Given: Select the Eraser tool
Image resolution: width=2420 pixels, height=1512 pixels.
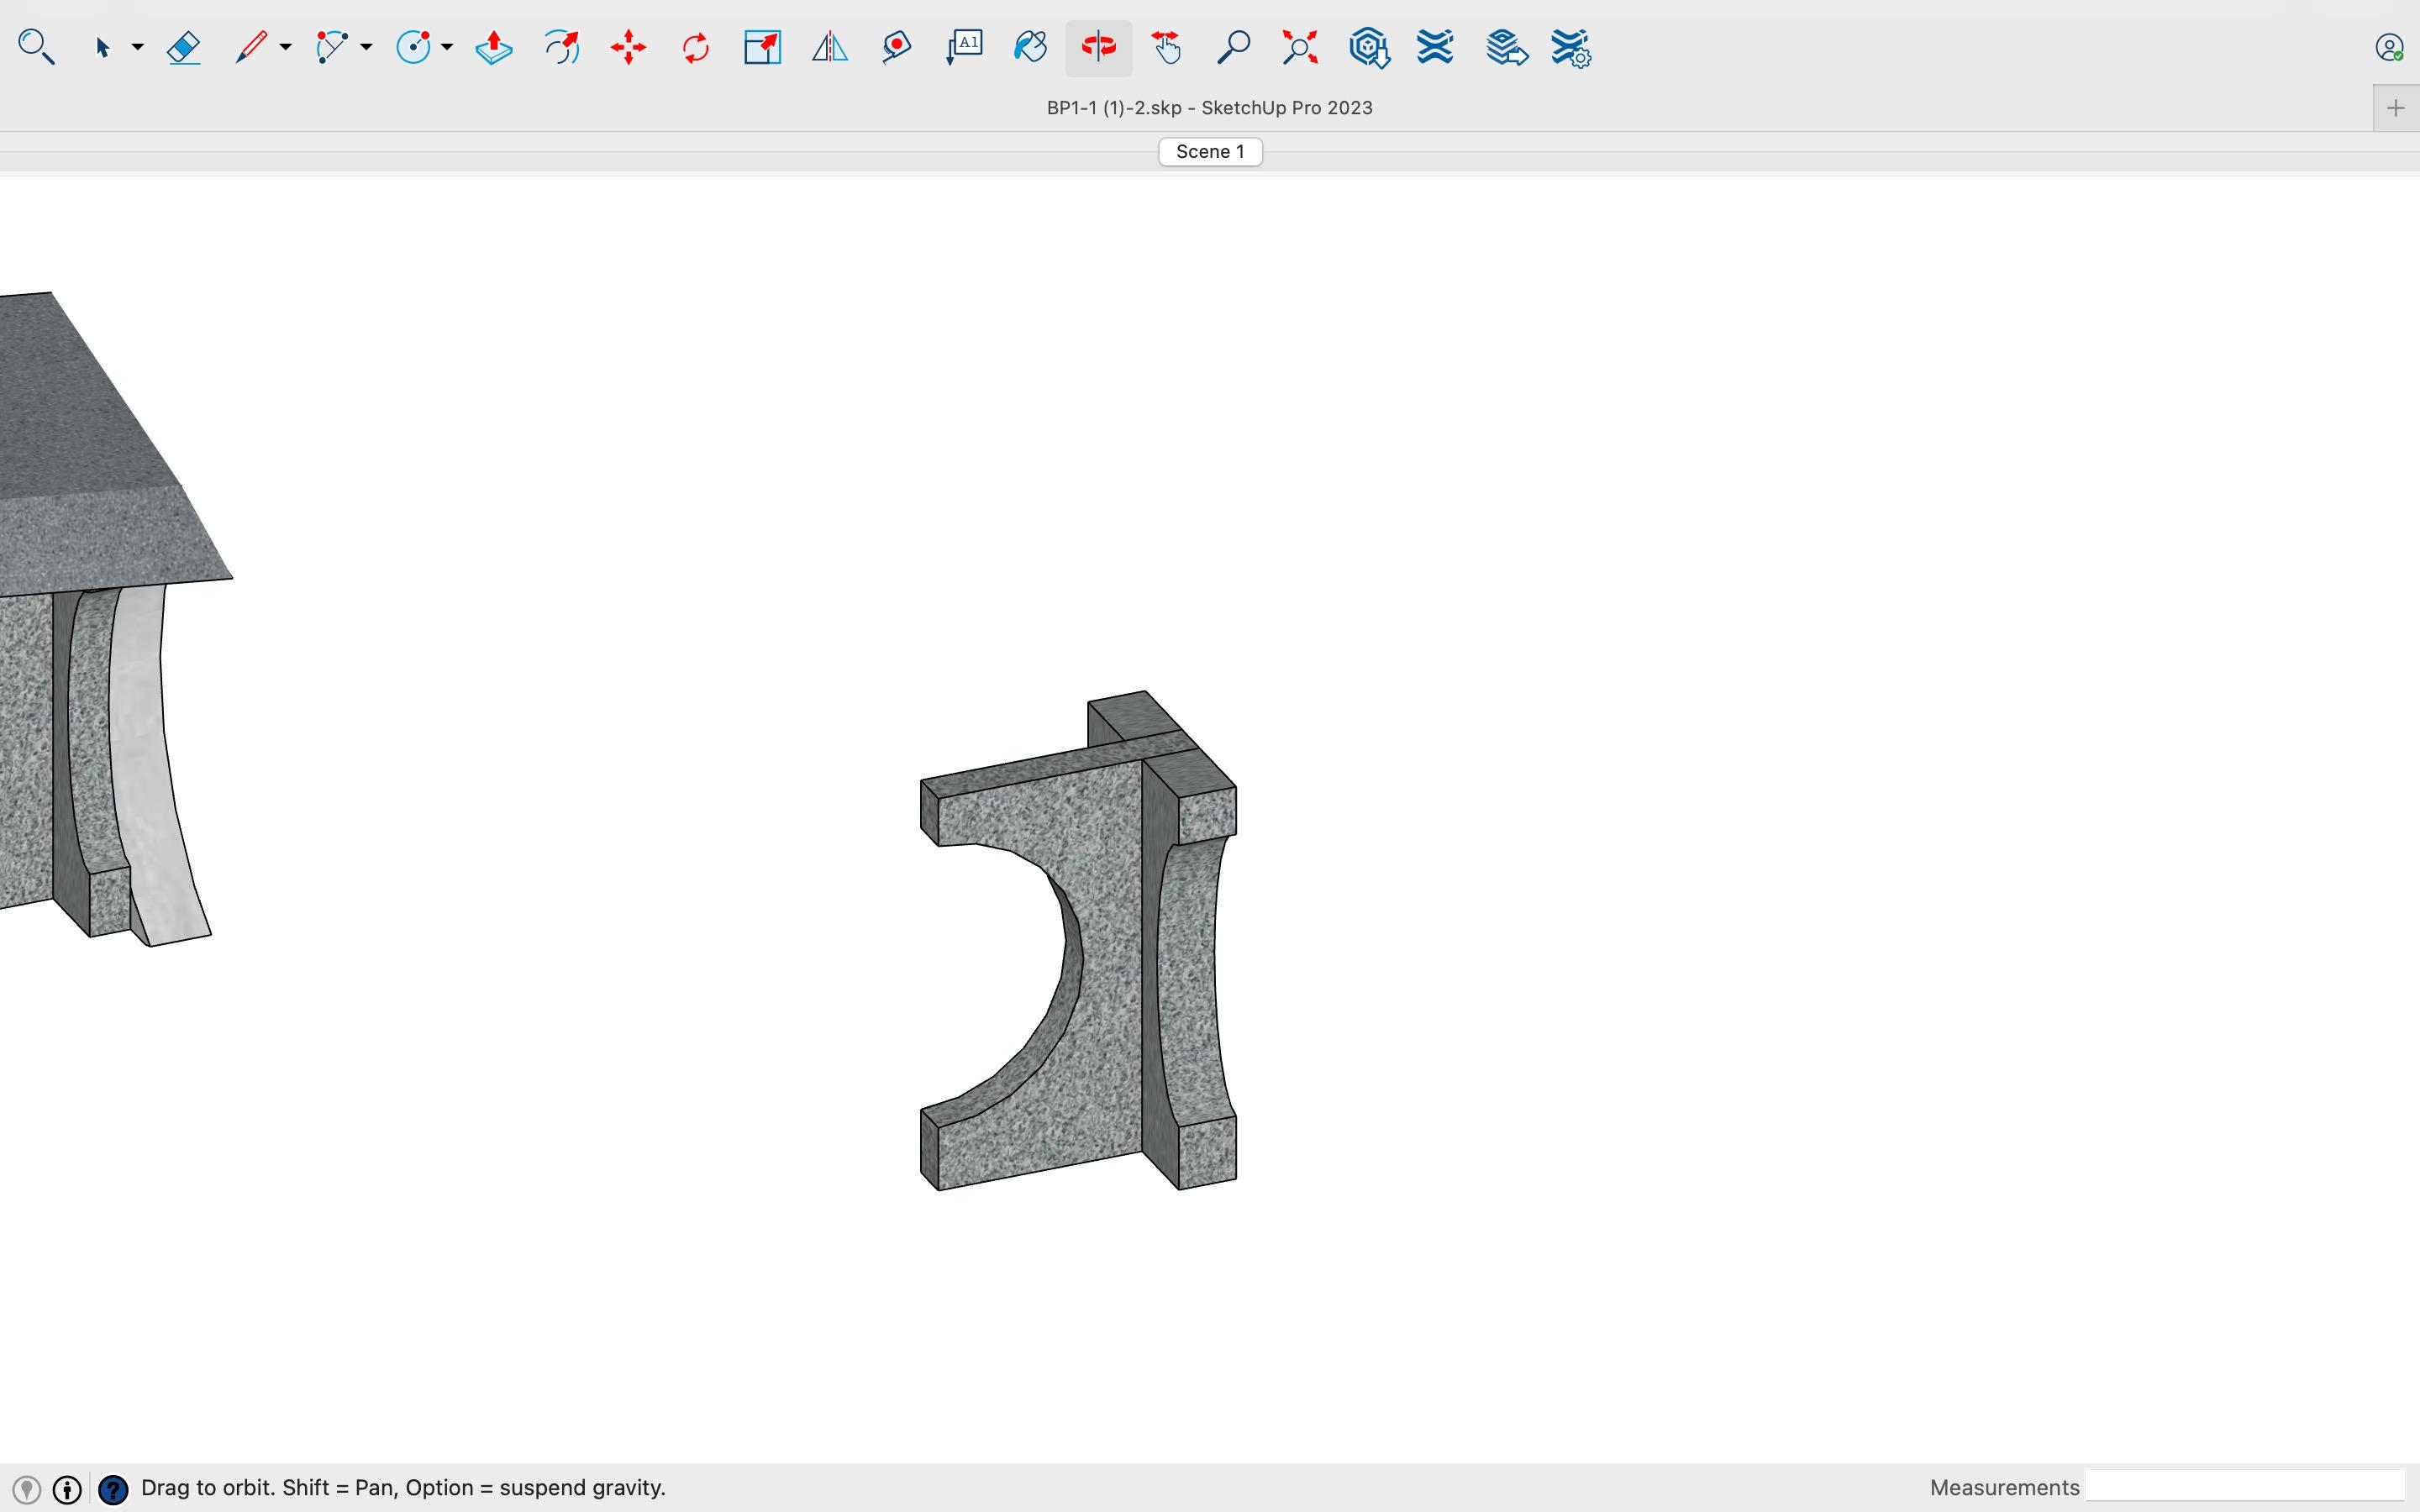Looking at the screenshot, I should click(x=184, y=47).
